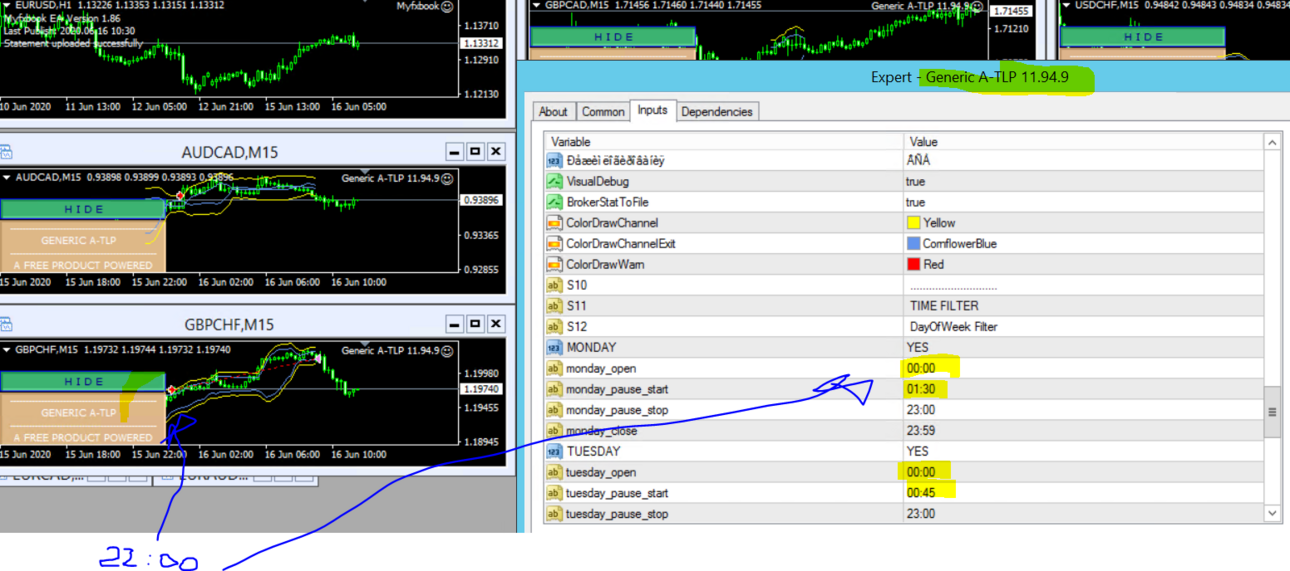1290x571 pixels.
Task: Click the red trade marker on AUDCAD chart
Action: tap(180, 196)
